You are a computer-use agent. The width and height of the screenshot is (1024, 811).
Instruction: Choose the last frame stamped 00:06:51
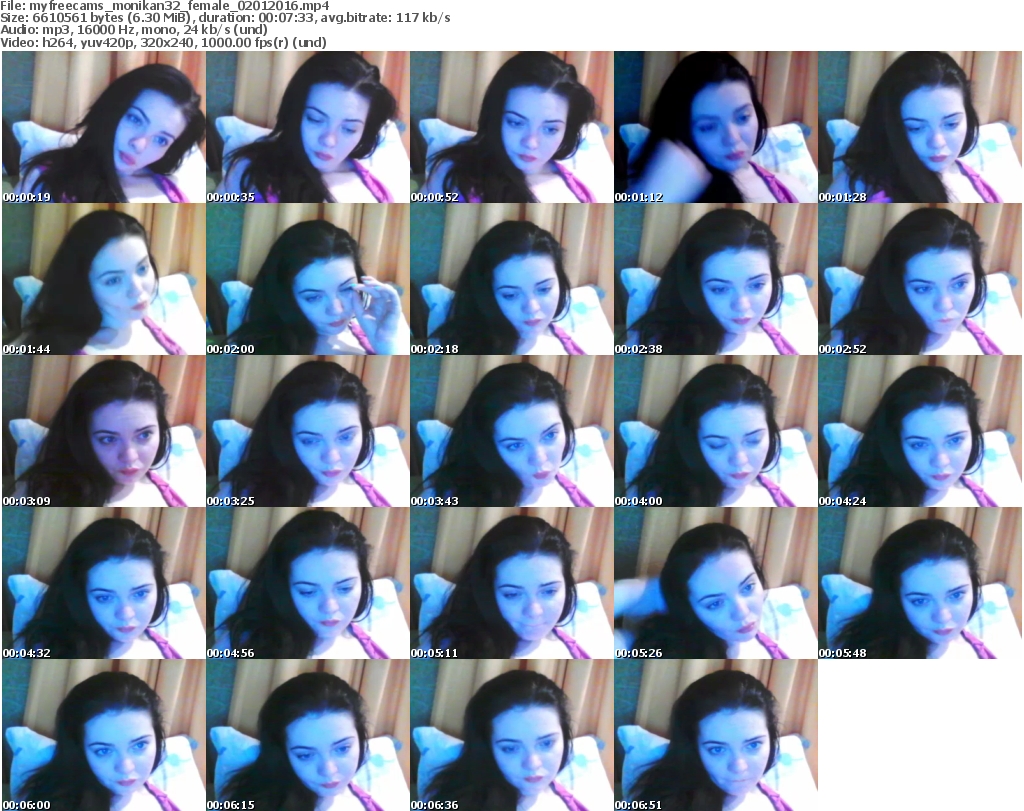pyautogui.click(x=715, y=735)
